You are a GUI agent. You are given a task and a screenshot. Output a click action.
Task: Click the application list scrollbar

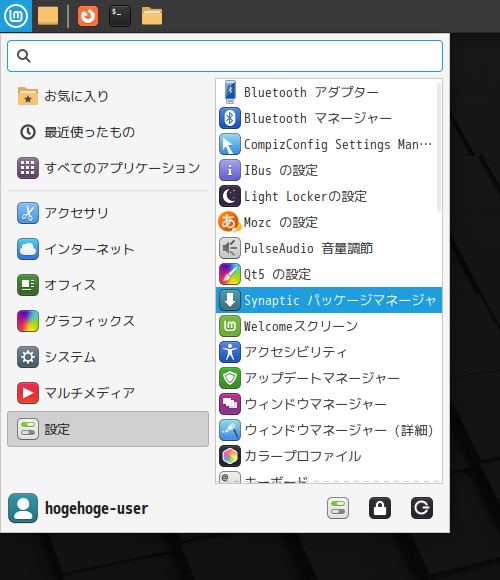(x=439, y=147)
